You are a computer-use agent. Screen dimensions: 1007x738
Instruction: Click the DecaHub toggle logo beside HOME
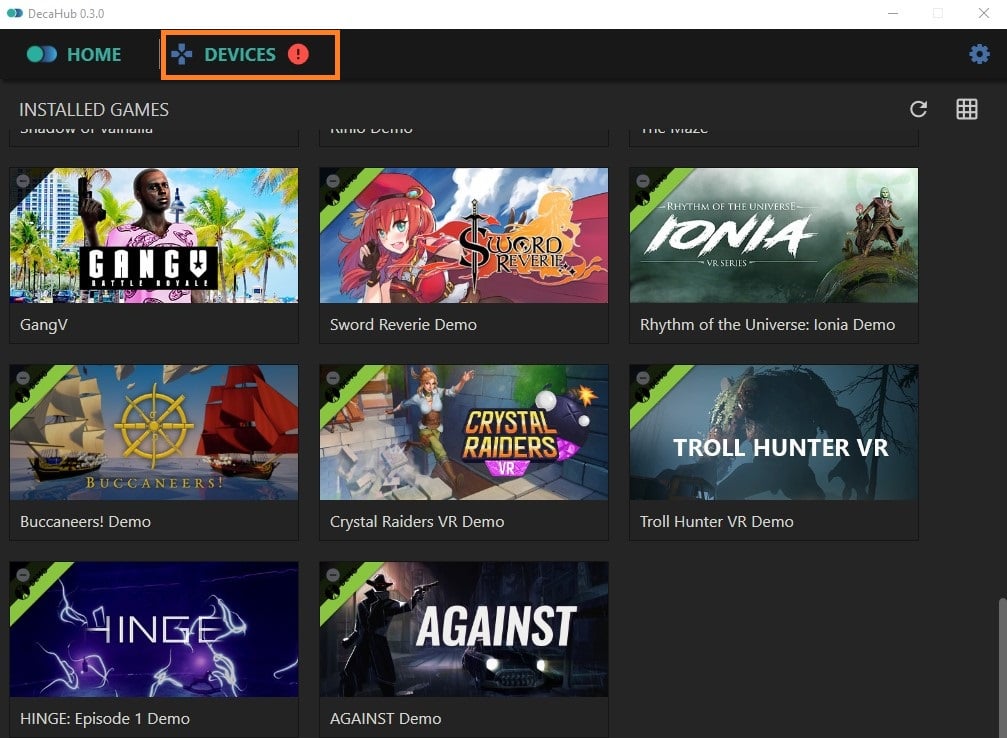42,55
